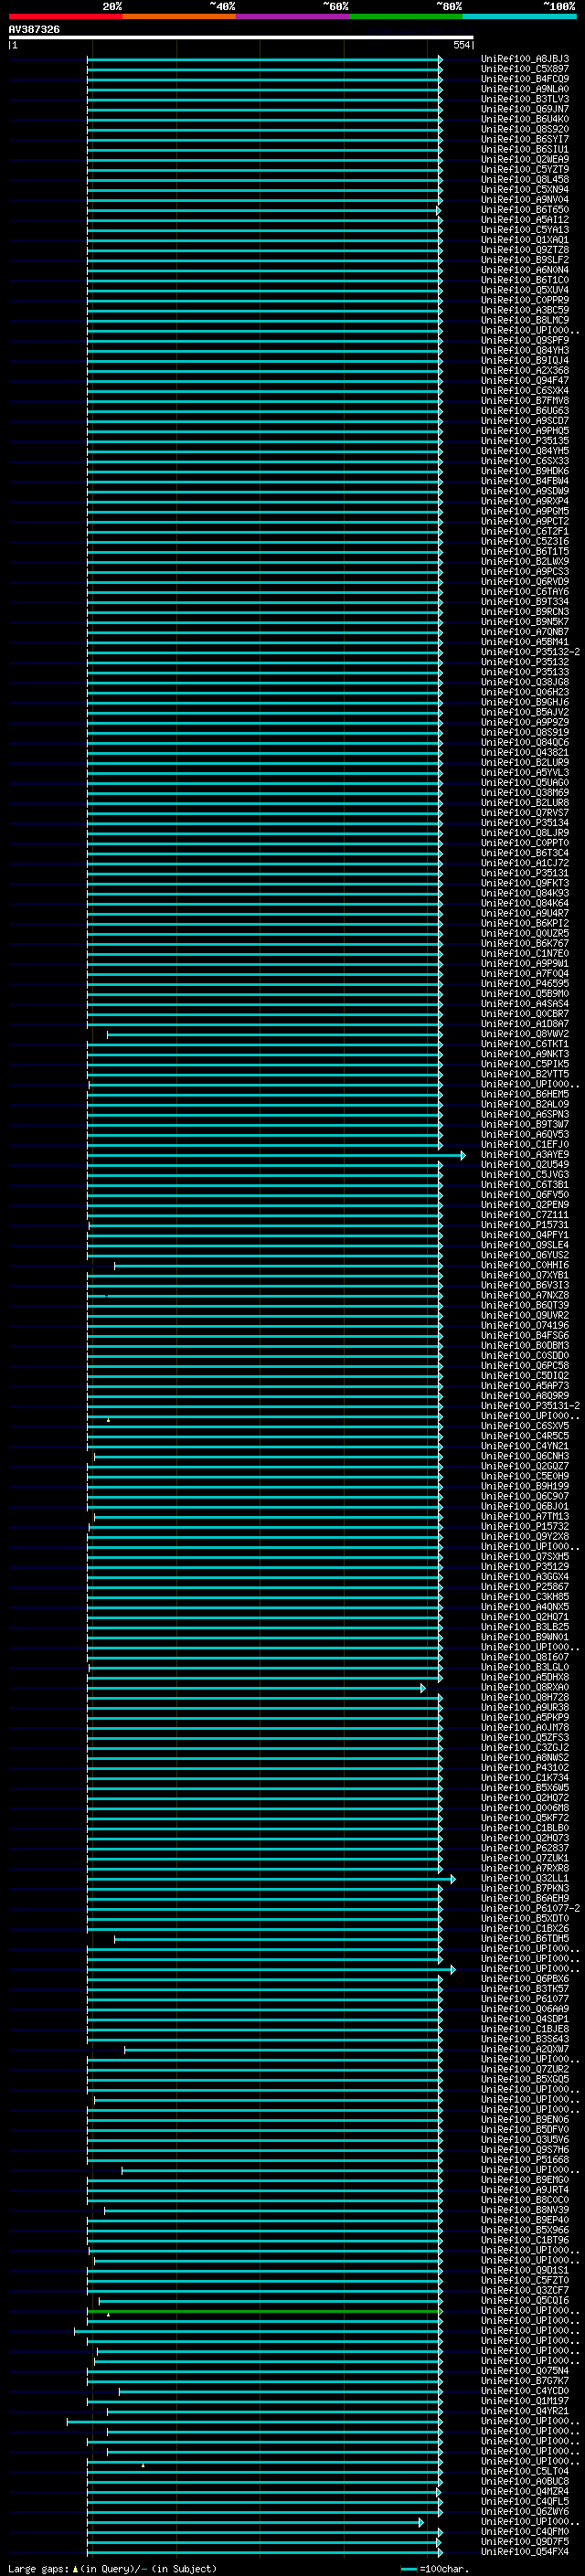This screenshot has height=2576, width=585.
Task: Select the UniRef100_B6T650 label
Action: point(525,210)
